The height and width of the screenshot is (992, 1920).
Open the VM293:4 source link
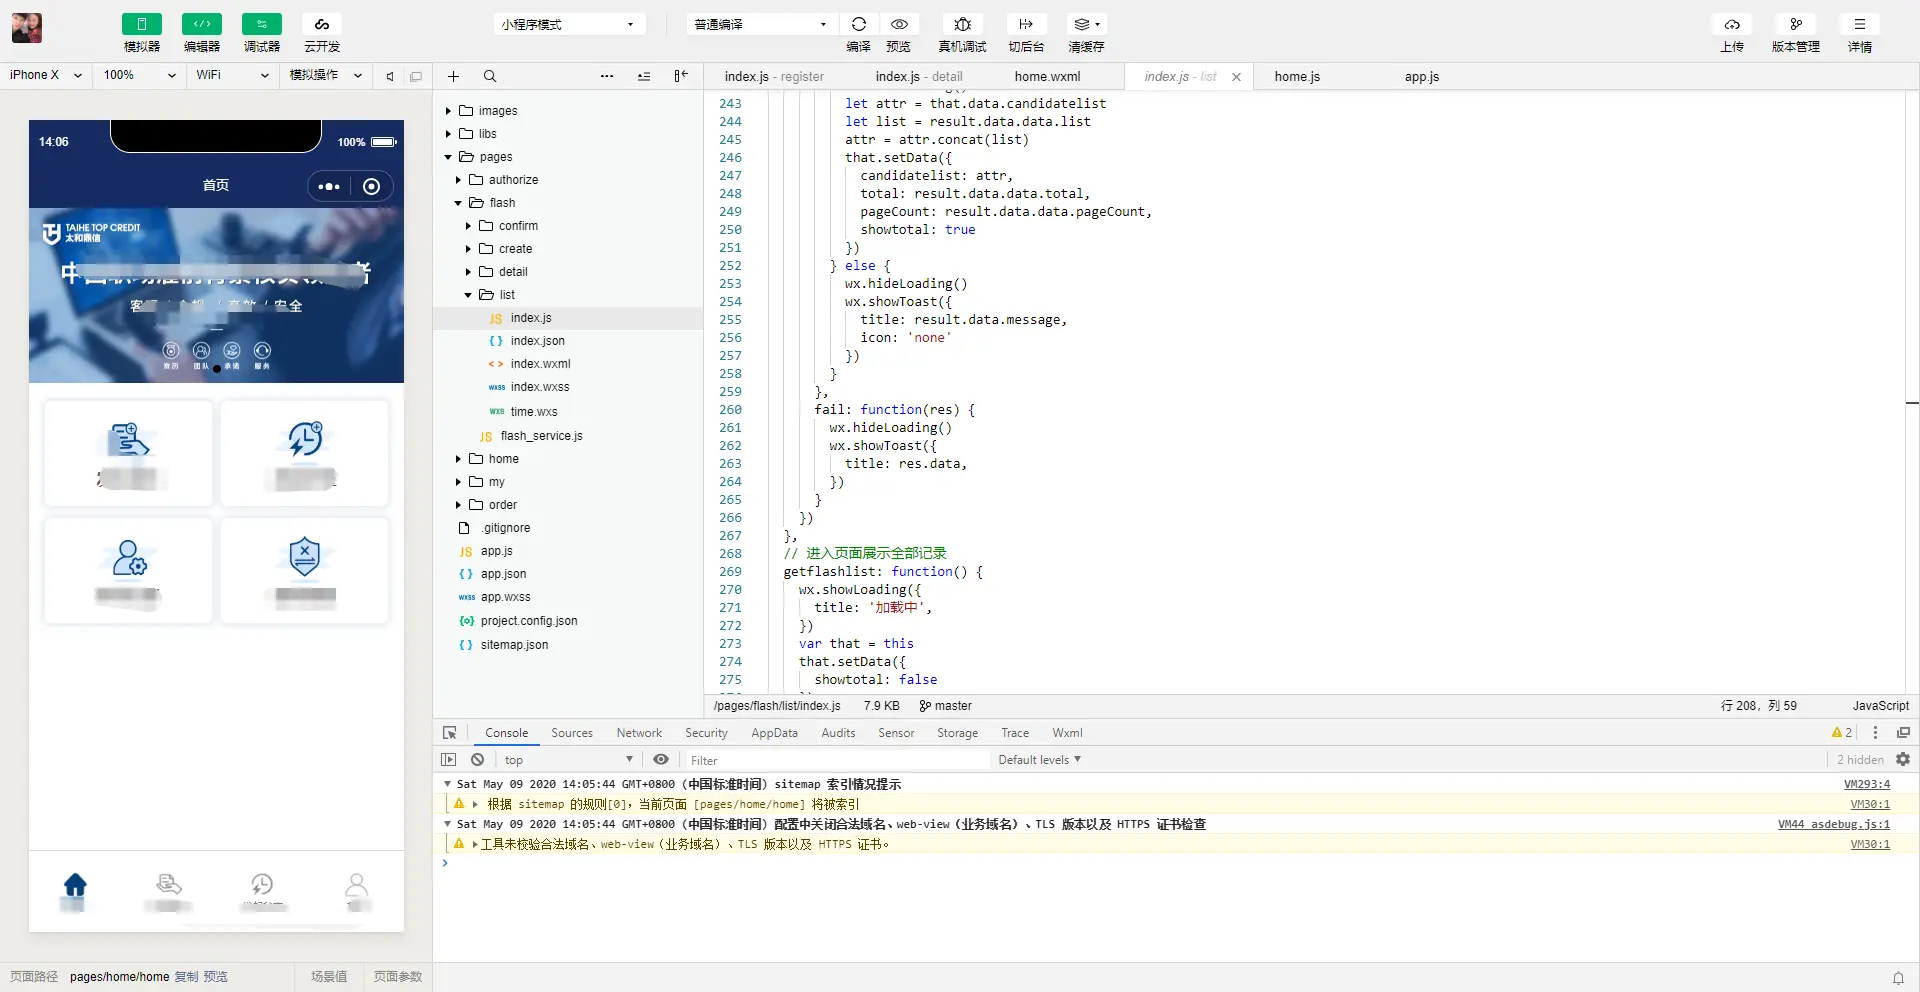(1867, 785)
